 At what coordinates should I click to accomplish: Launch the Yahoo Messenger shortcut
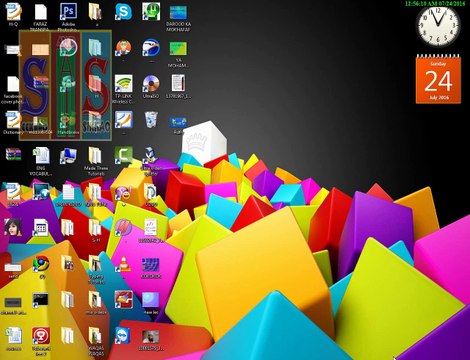(123, 193)
